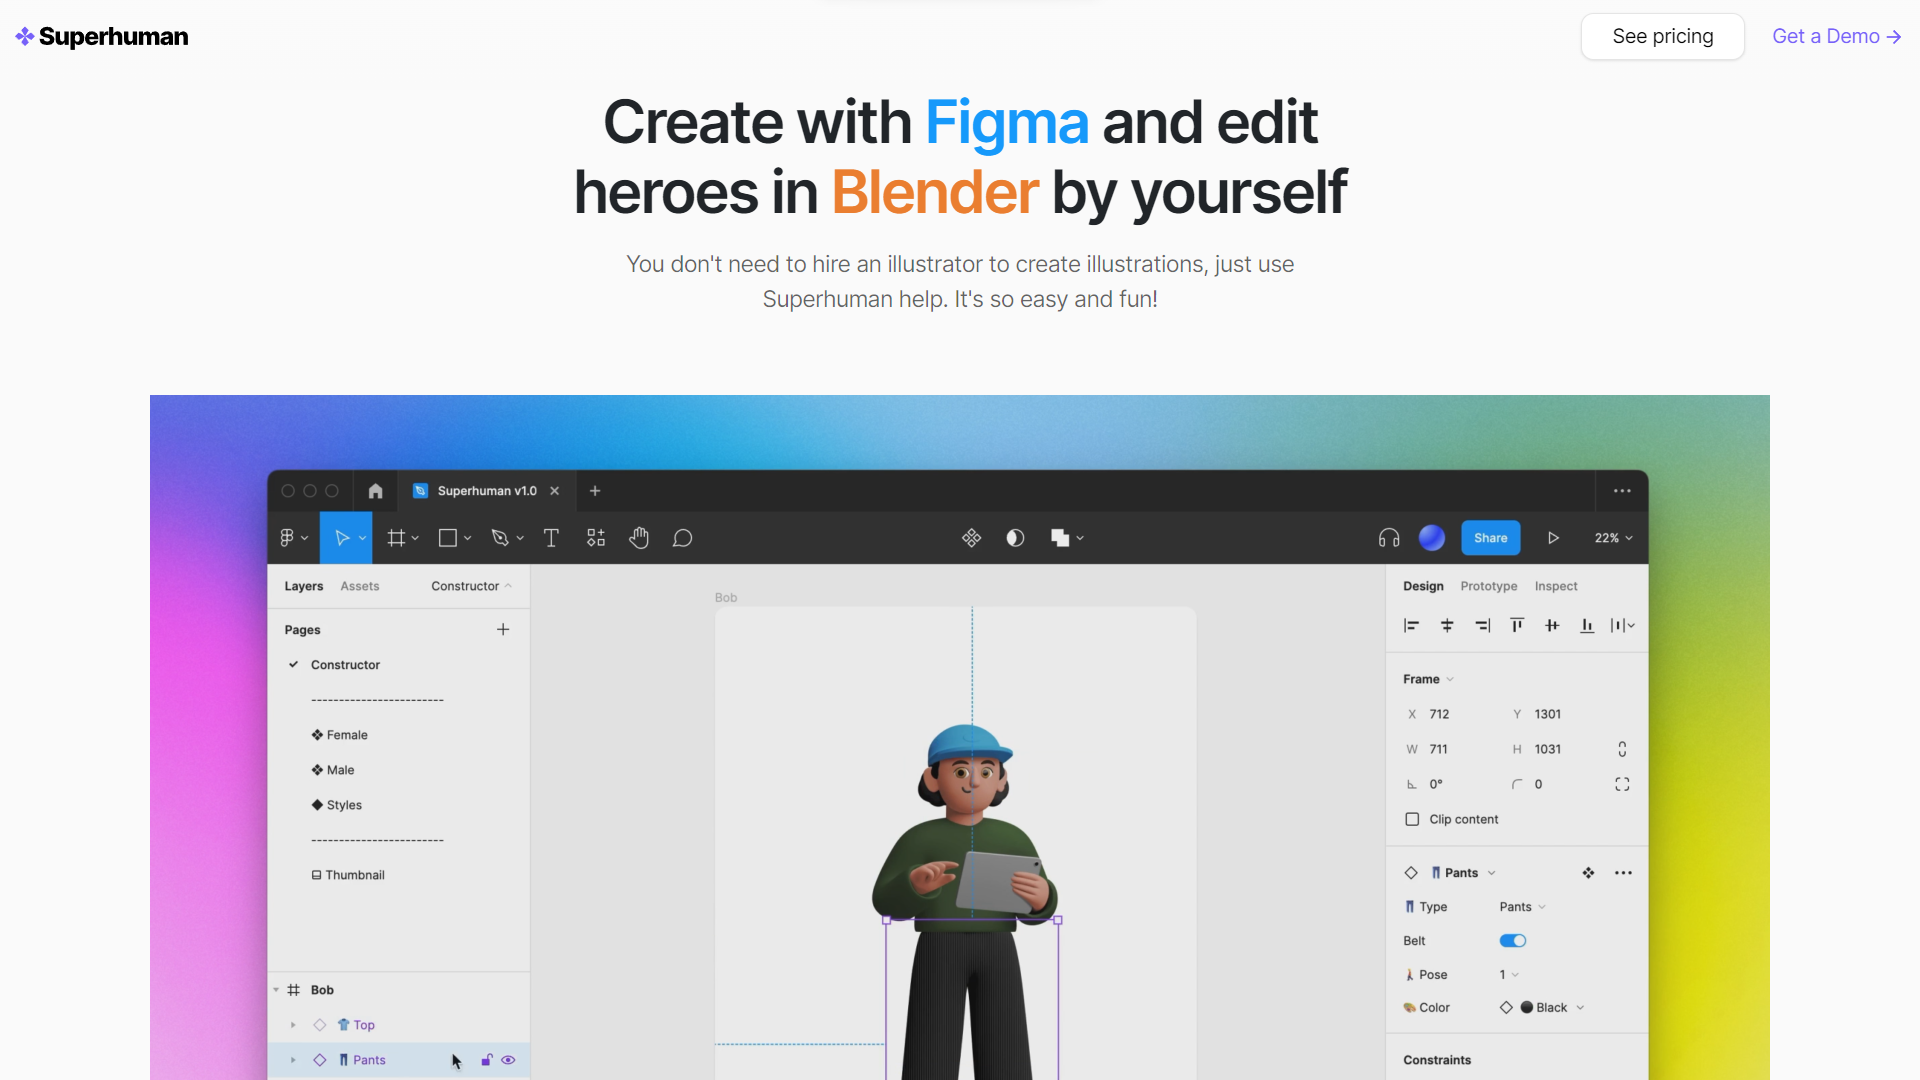Click the headphones audio icon
Viewport: 1920px width, 1080px height.
click(x=1389, y=538)
